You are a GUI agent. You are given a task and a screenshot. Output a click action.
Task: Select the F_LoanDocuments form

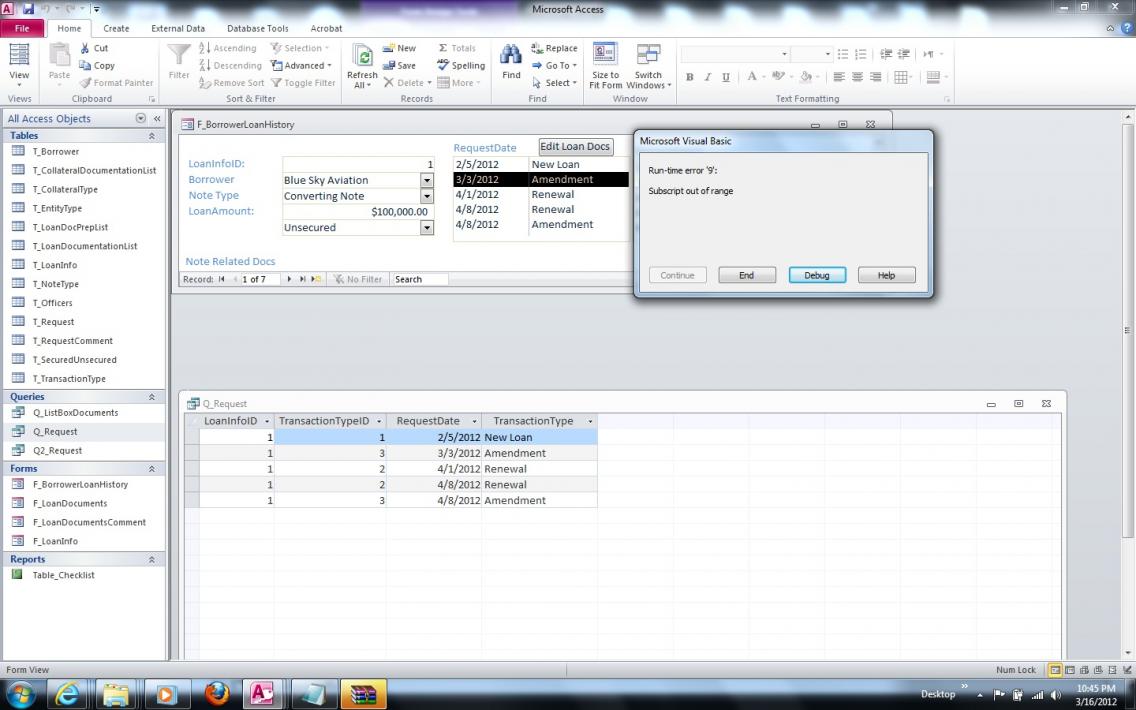point(70,504)
